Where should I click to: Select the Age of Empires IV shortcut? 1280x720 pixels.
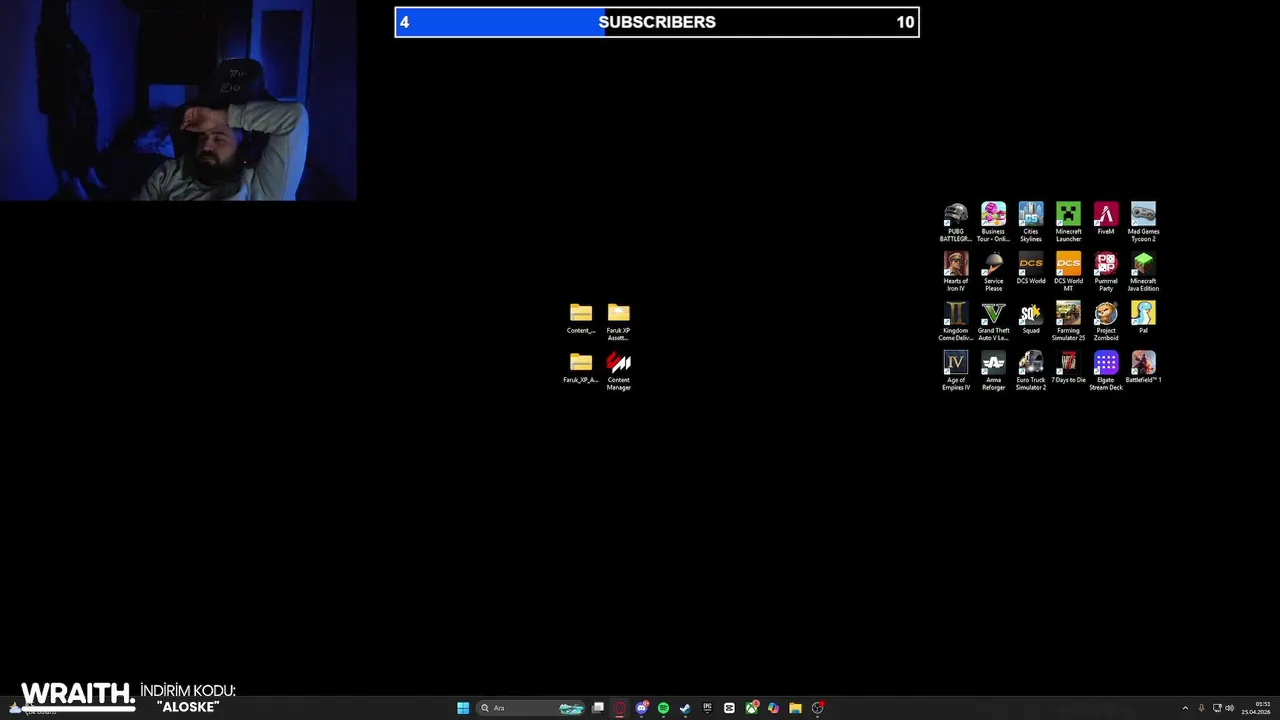coord(956,370)
